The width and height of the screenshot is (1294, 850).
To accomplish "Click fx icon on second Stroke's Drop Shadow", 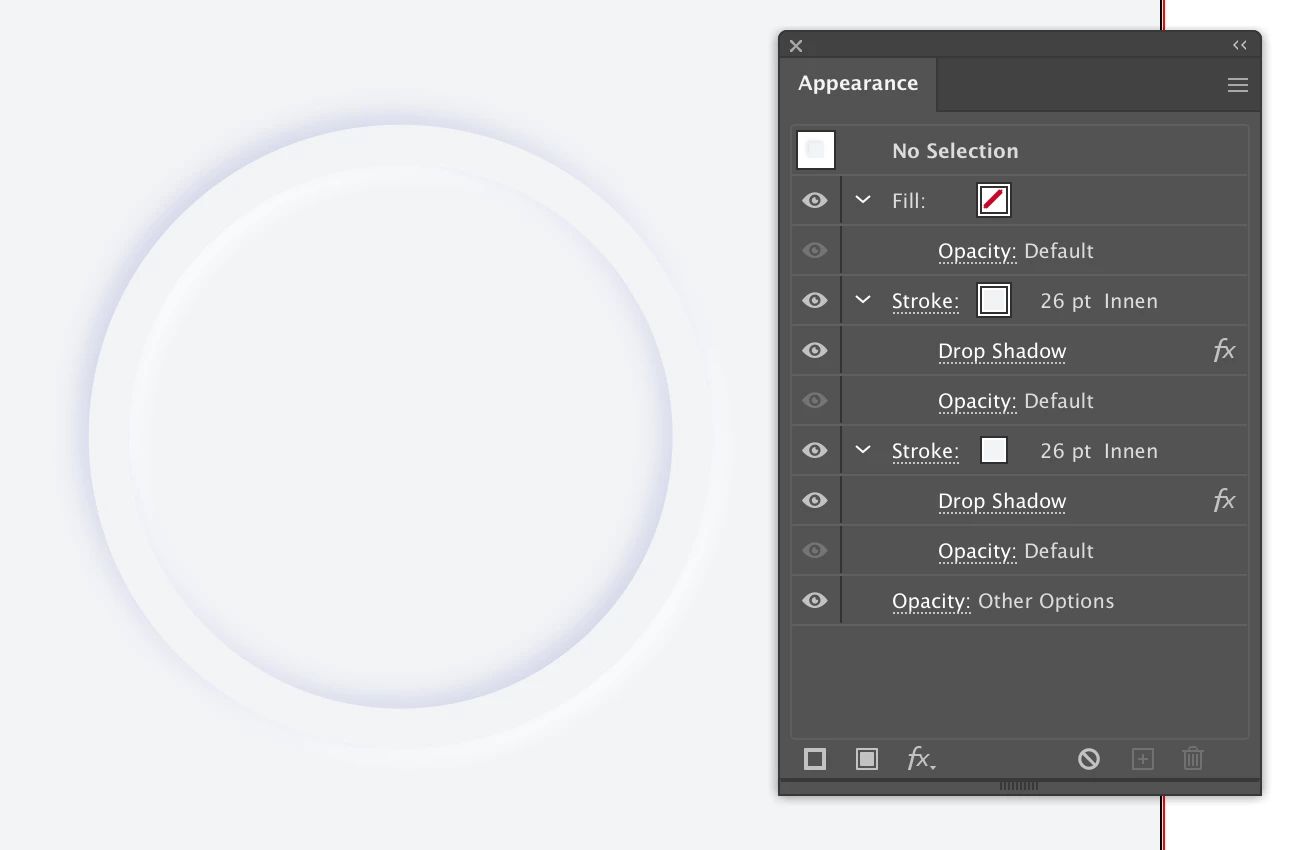I will click(1224, 501).
